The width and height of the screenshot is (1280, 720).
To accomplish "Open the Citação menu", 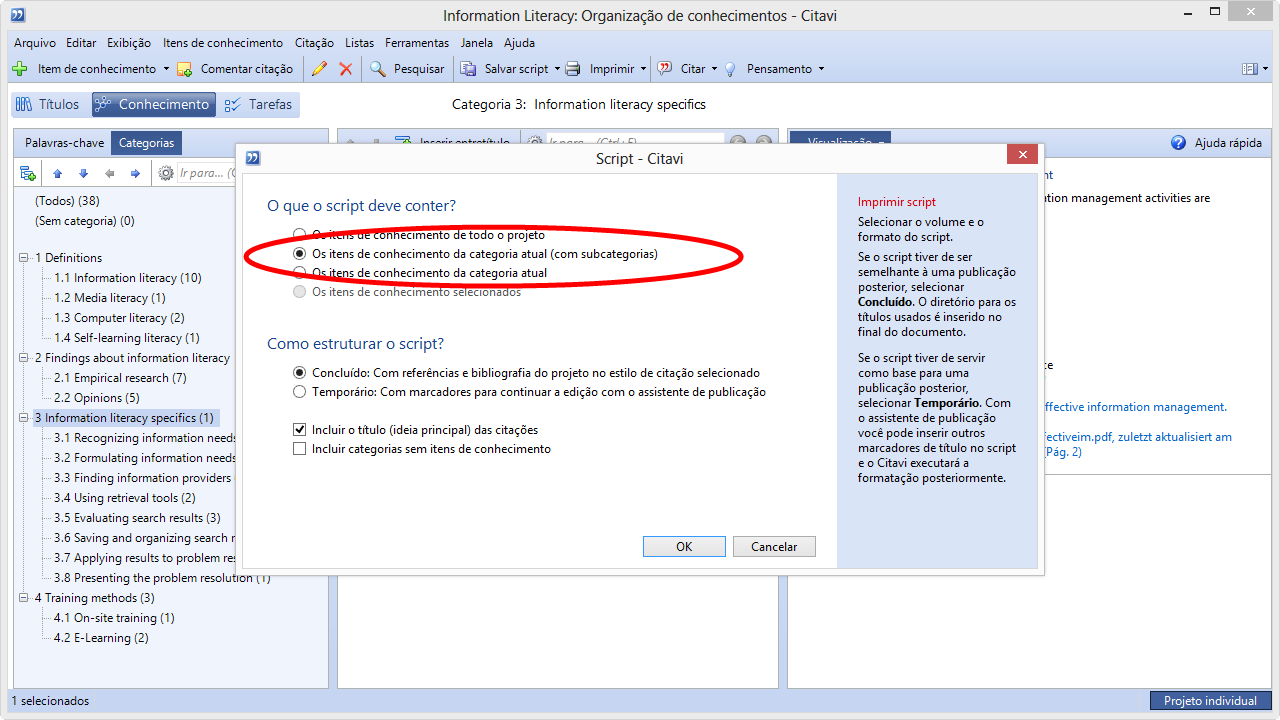I will click(x=314, y=43).
